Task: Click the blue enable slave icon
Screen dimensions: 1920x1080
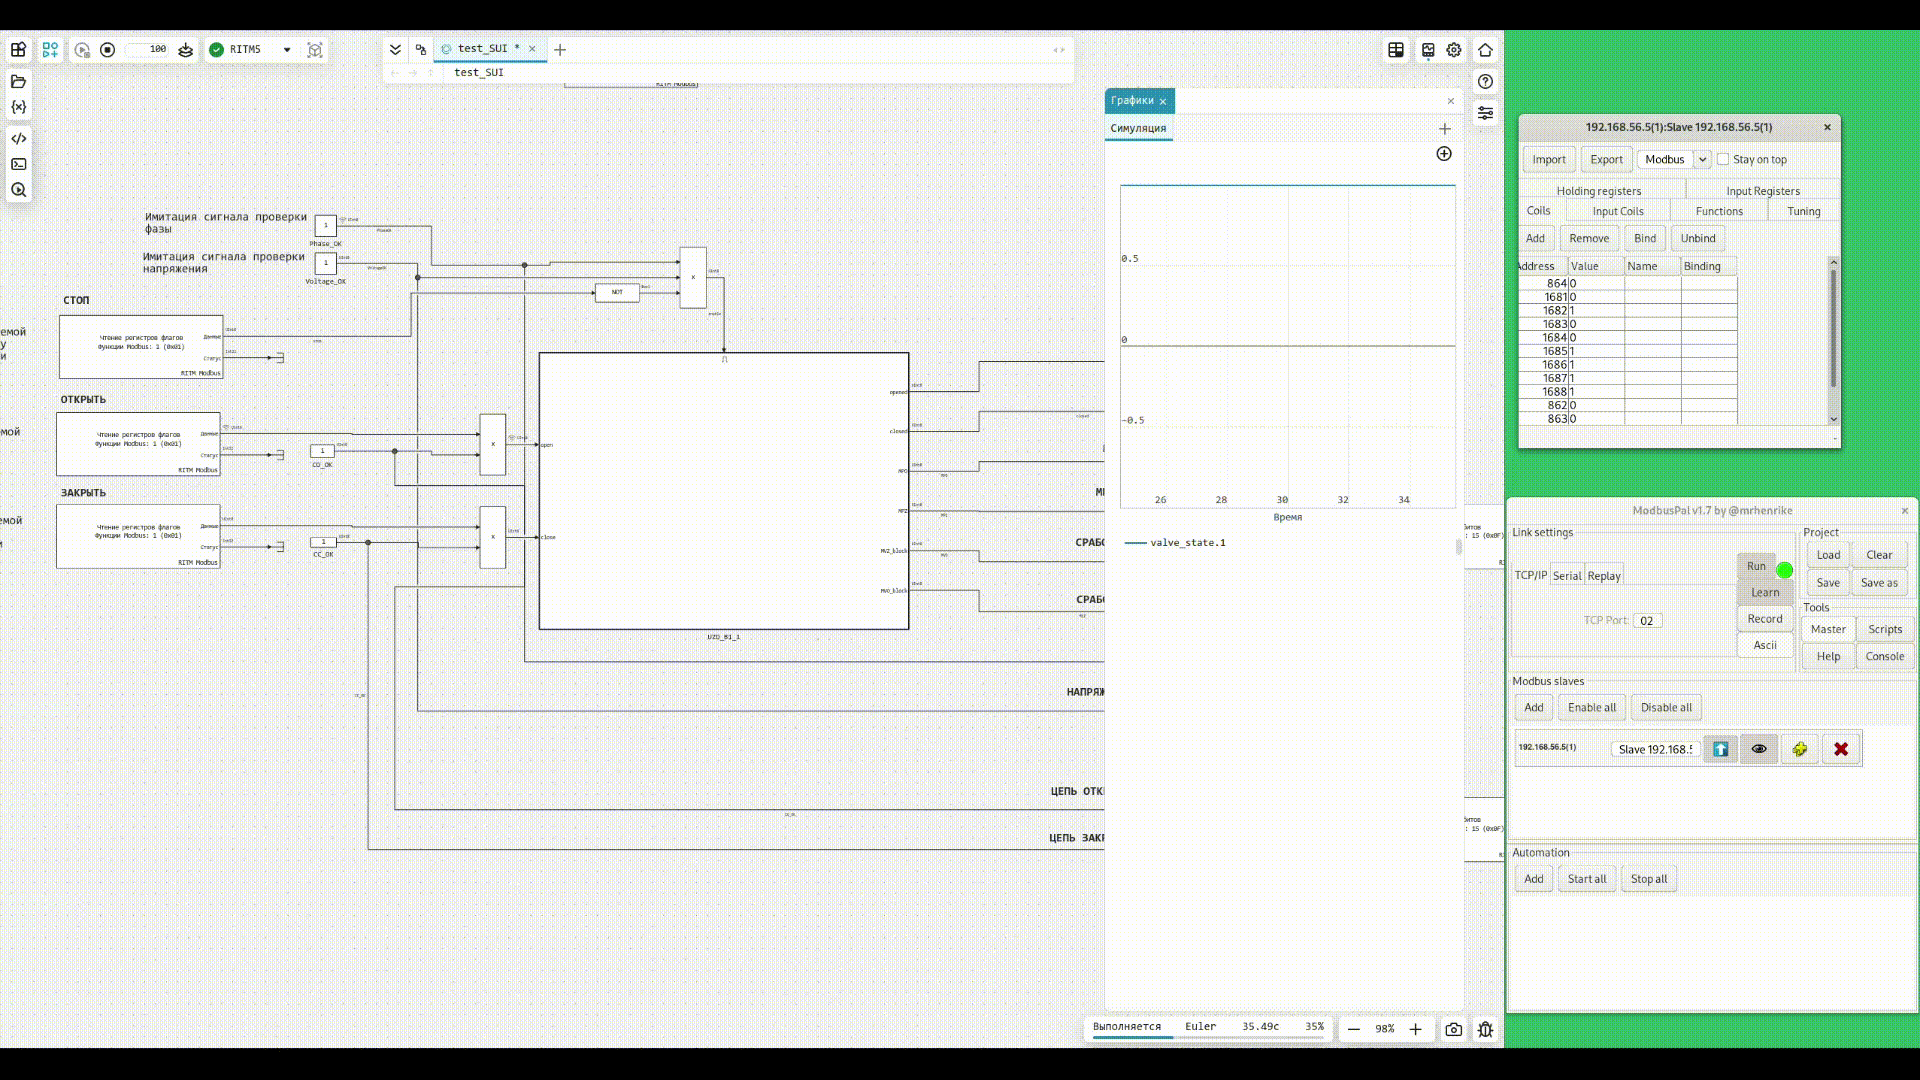Action: click(1720, 749)
